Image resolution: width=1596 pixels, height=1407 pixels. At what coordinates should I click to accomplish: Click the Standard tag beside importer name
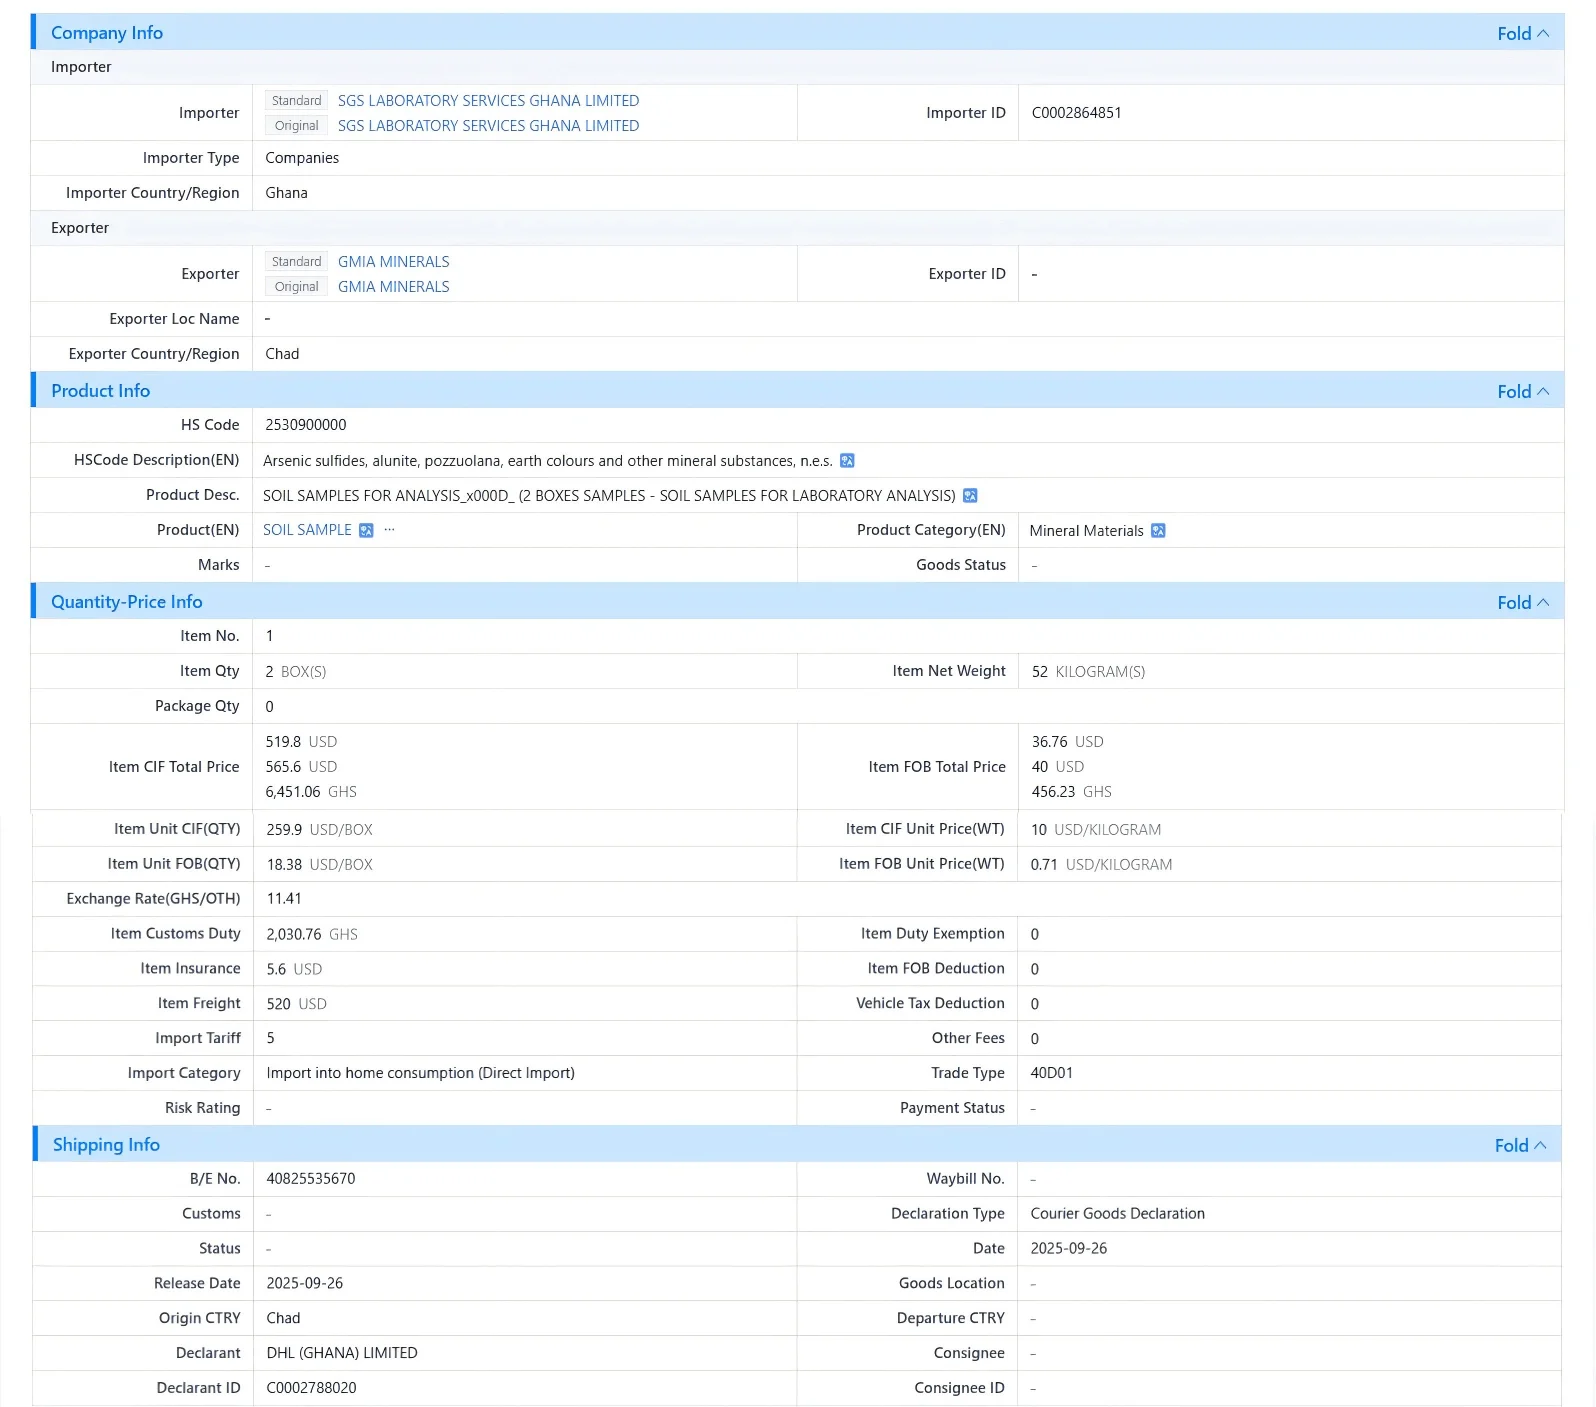click(x=296, y=101)
